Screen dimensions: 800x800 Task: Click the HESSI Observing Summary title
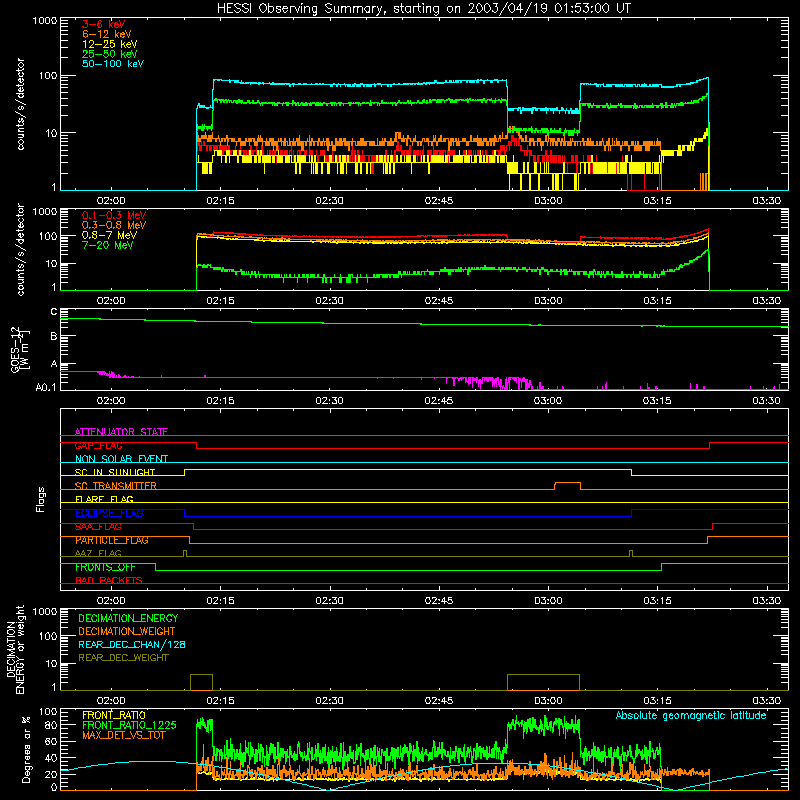tap(424, 9)
